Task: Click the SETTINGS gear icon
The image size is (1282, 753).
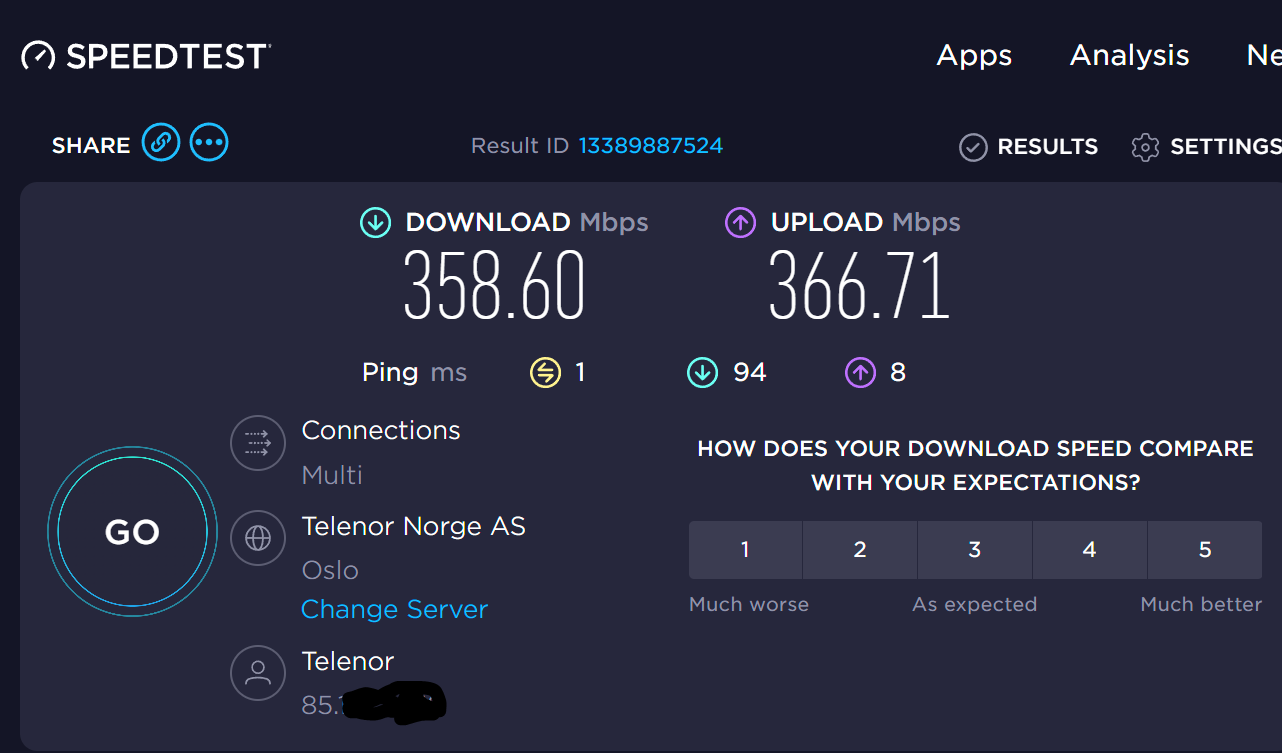Action: (x=1145, y=147)
